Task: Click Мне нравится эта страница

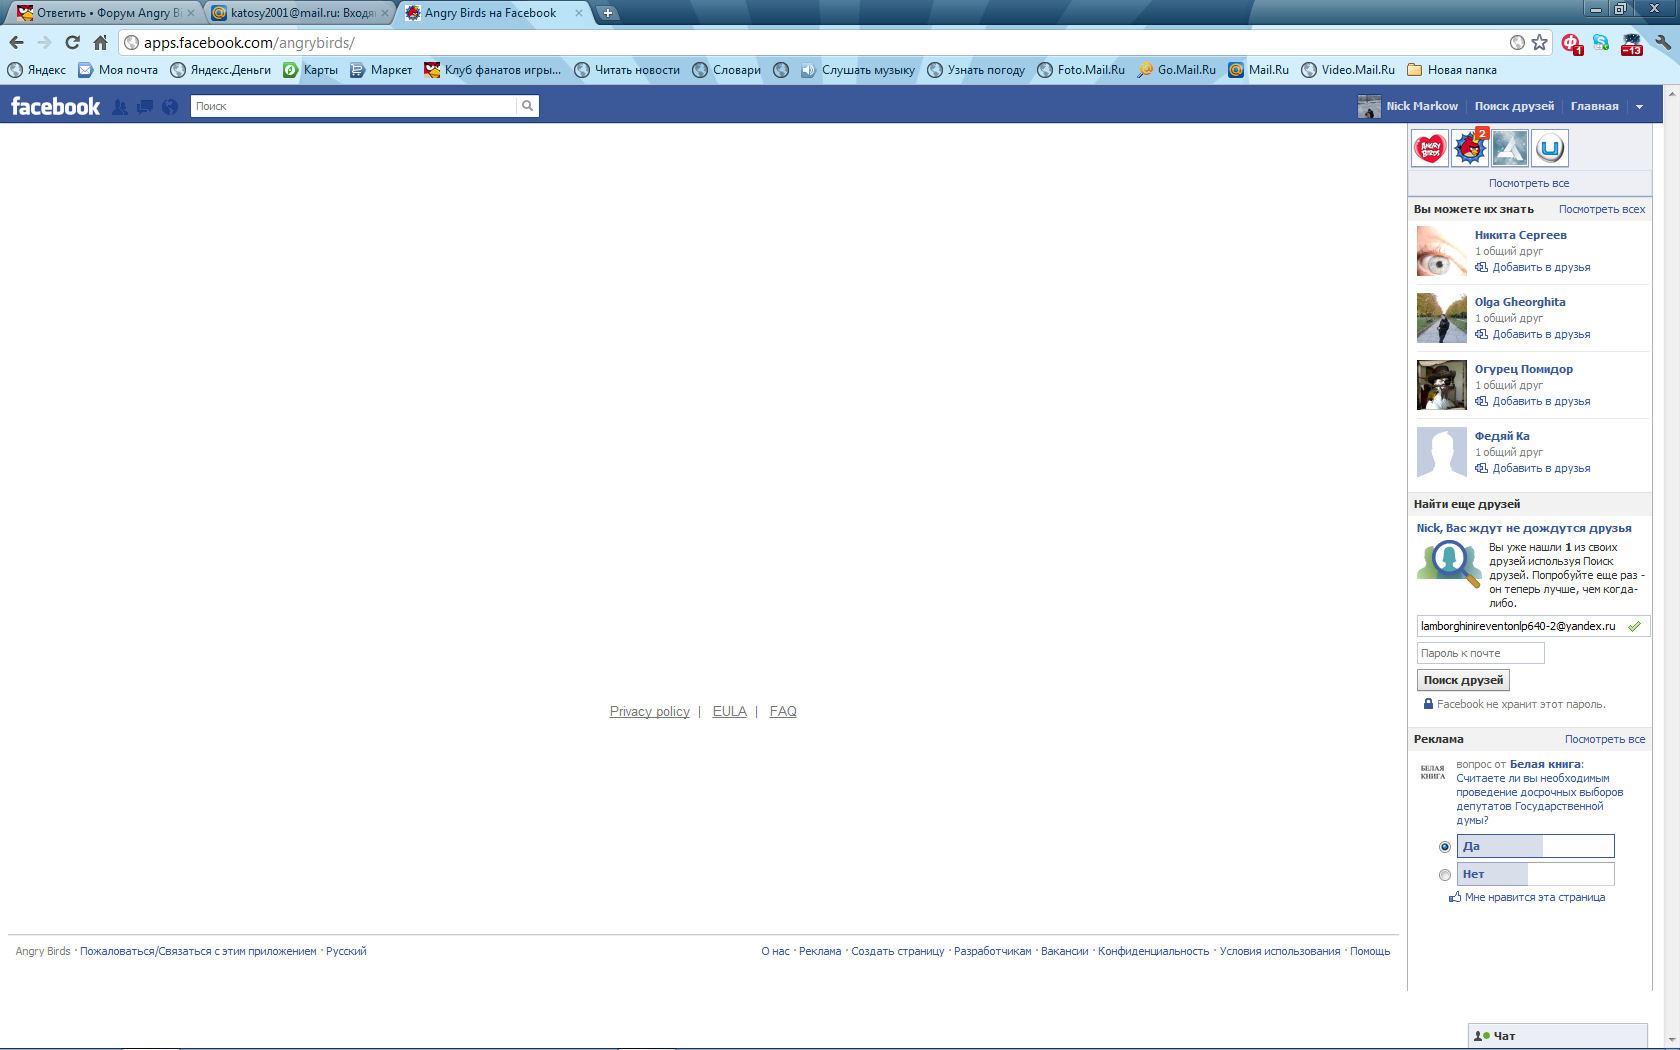Action: (x=1527, y=897)
